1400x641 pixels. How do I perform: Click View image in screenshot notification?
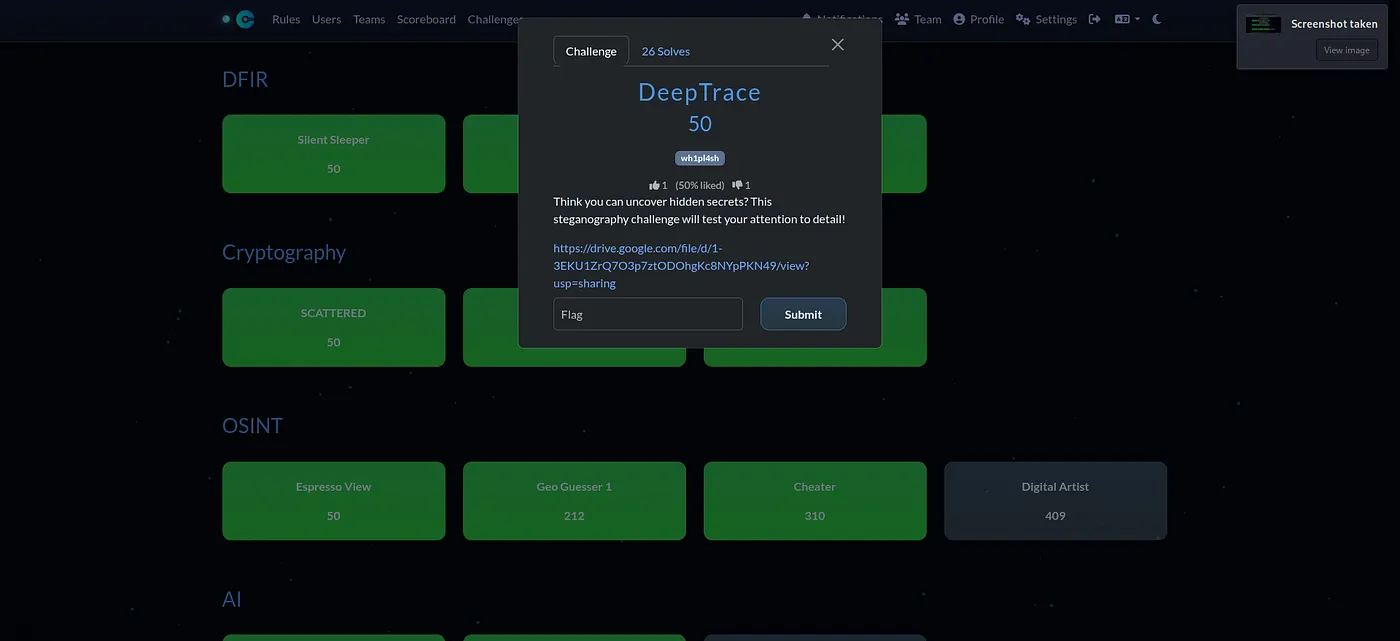click(1347, 50)
